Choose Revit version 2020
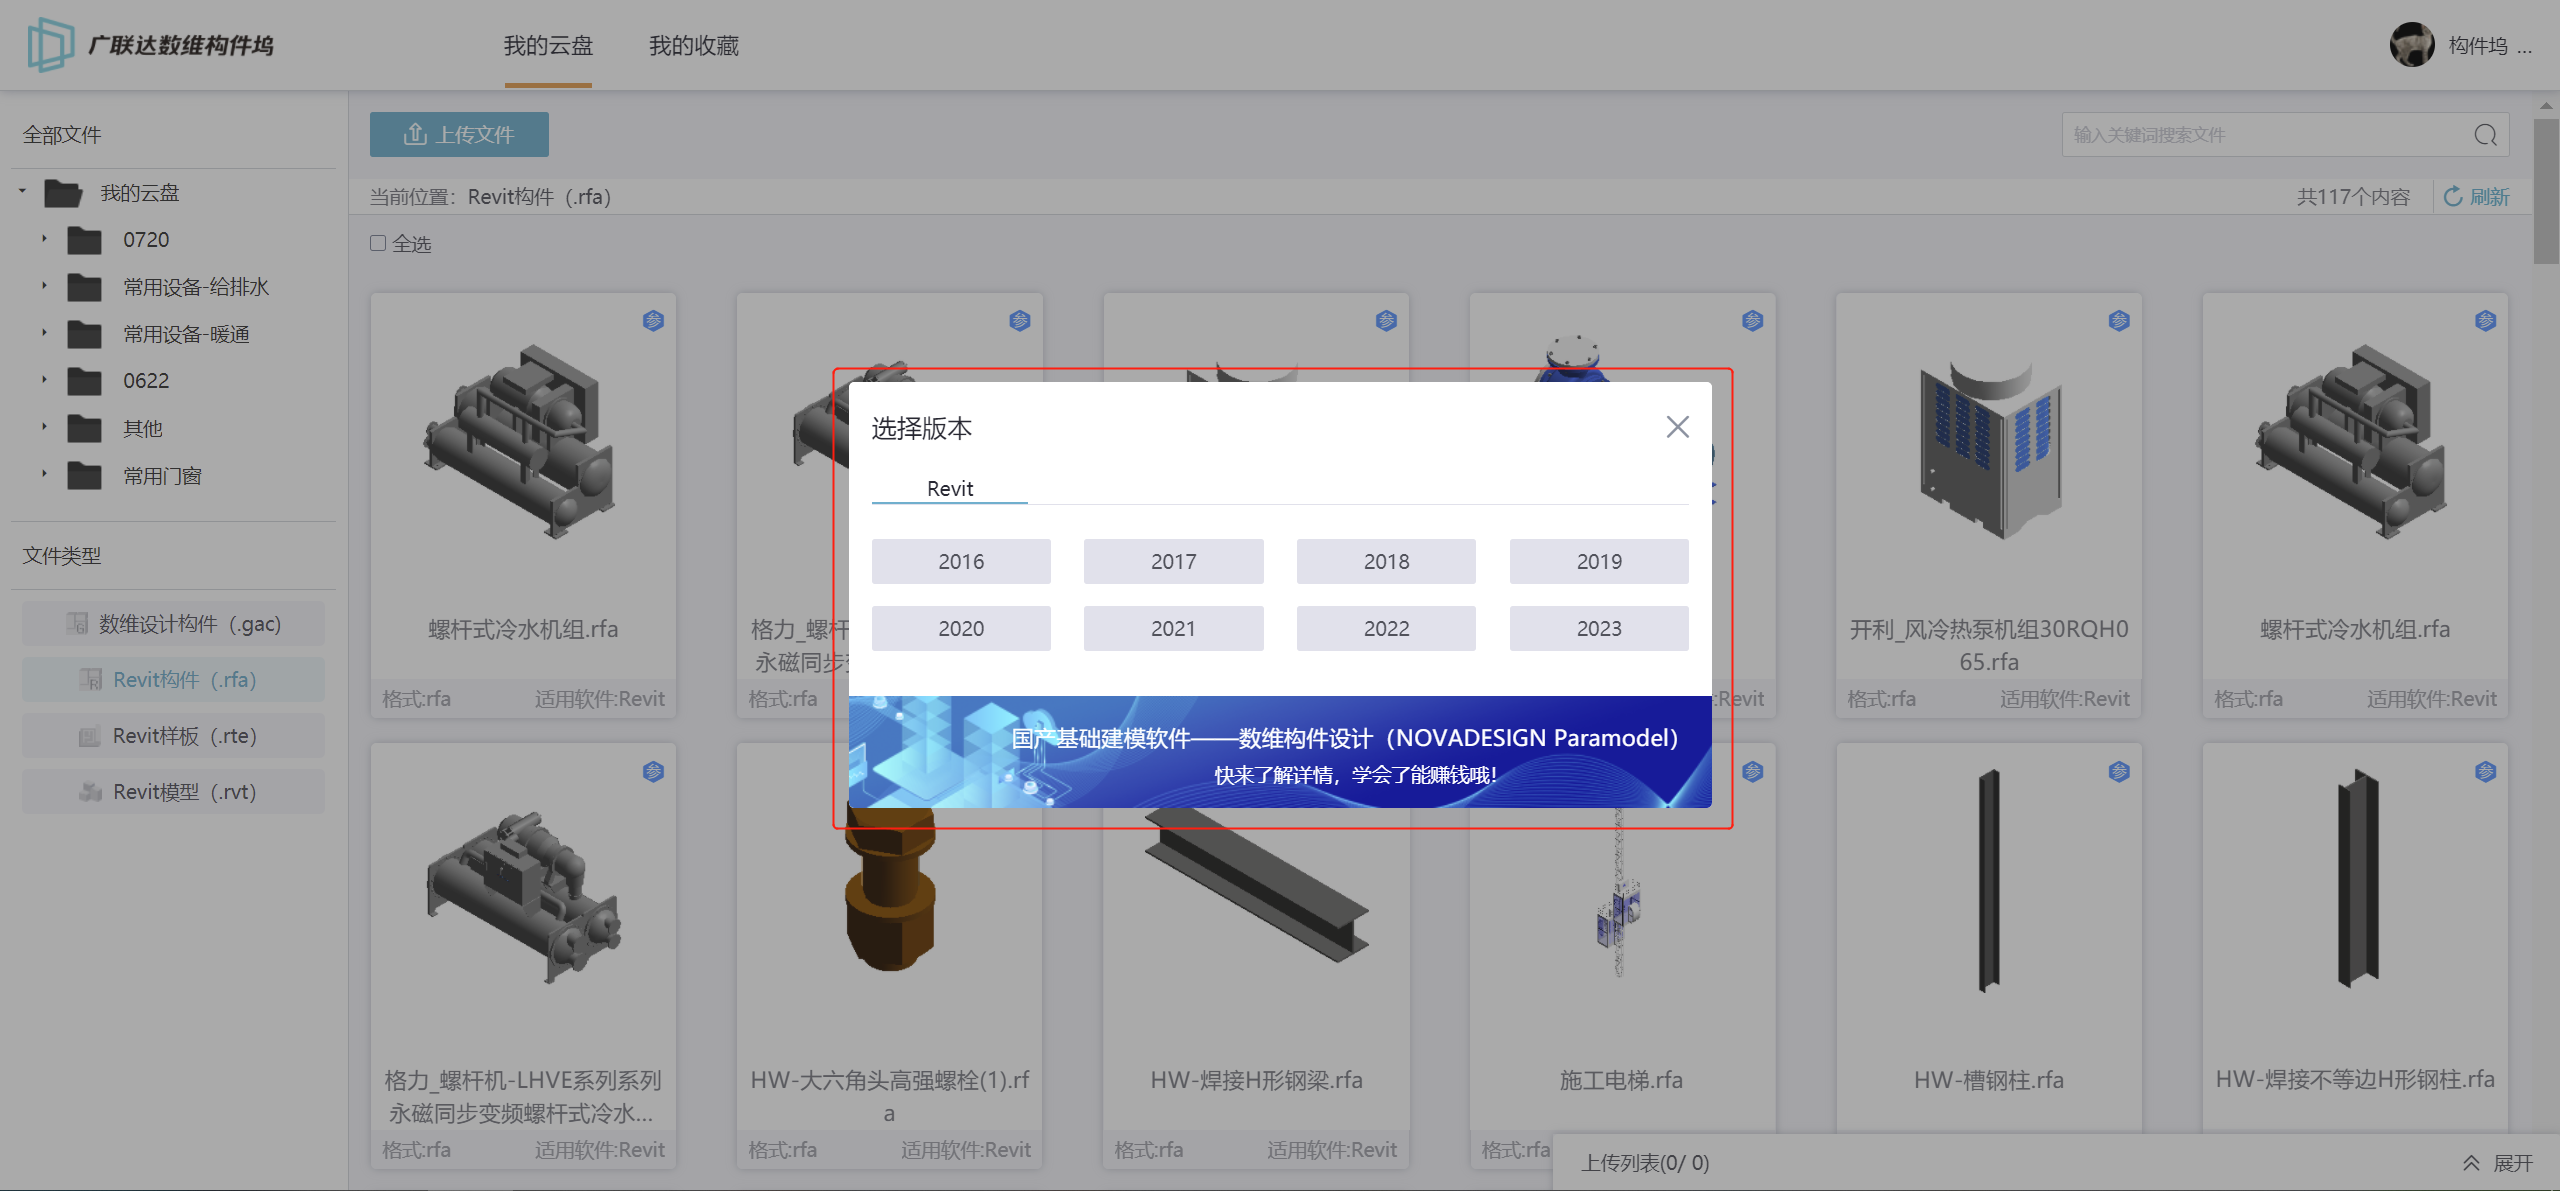Viewport: 2560px width, 1191px height. tap(961, 629)
